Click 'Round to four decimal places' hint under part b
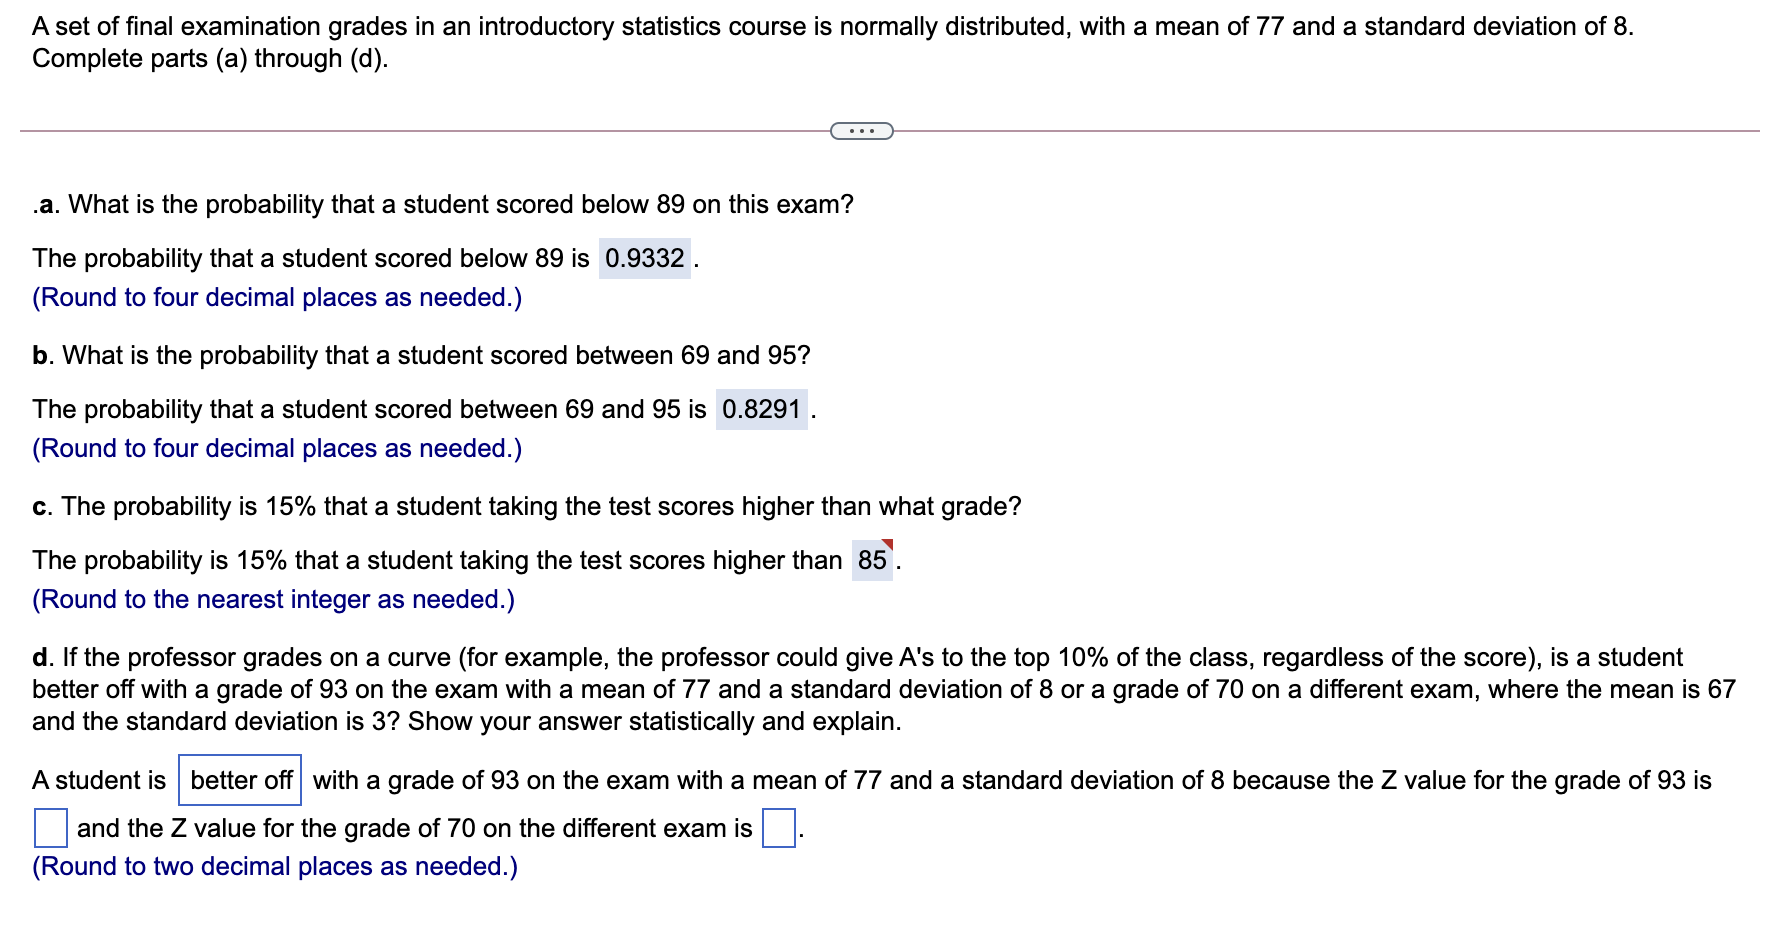1771x934 pixels. tap(276, 449)
